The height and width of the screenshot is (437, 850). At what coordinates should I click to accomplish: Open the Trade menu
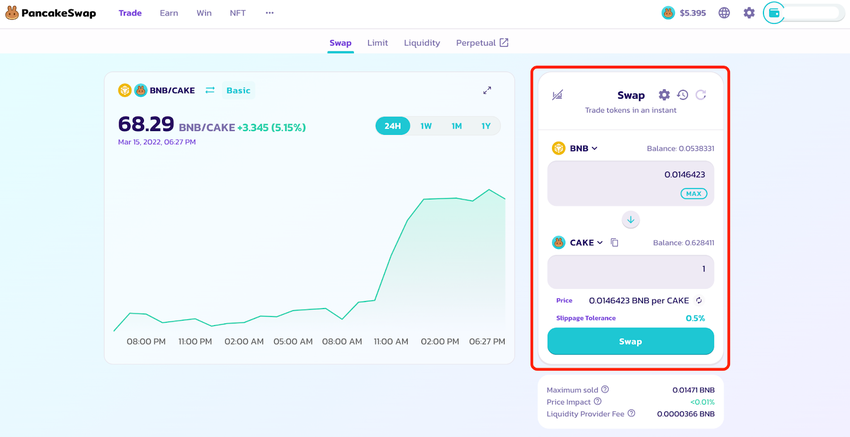[x=130, y=13]
